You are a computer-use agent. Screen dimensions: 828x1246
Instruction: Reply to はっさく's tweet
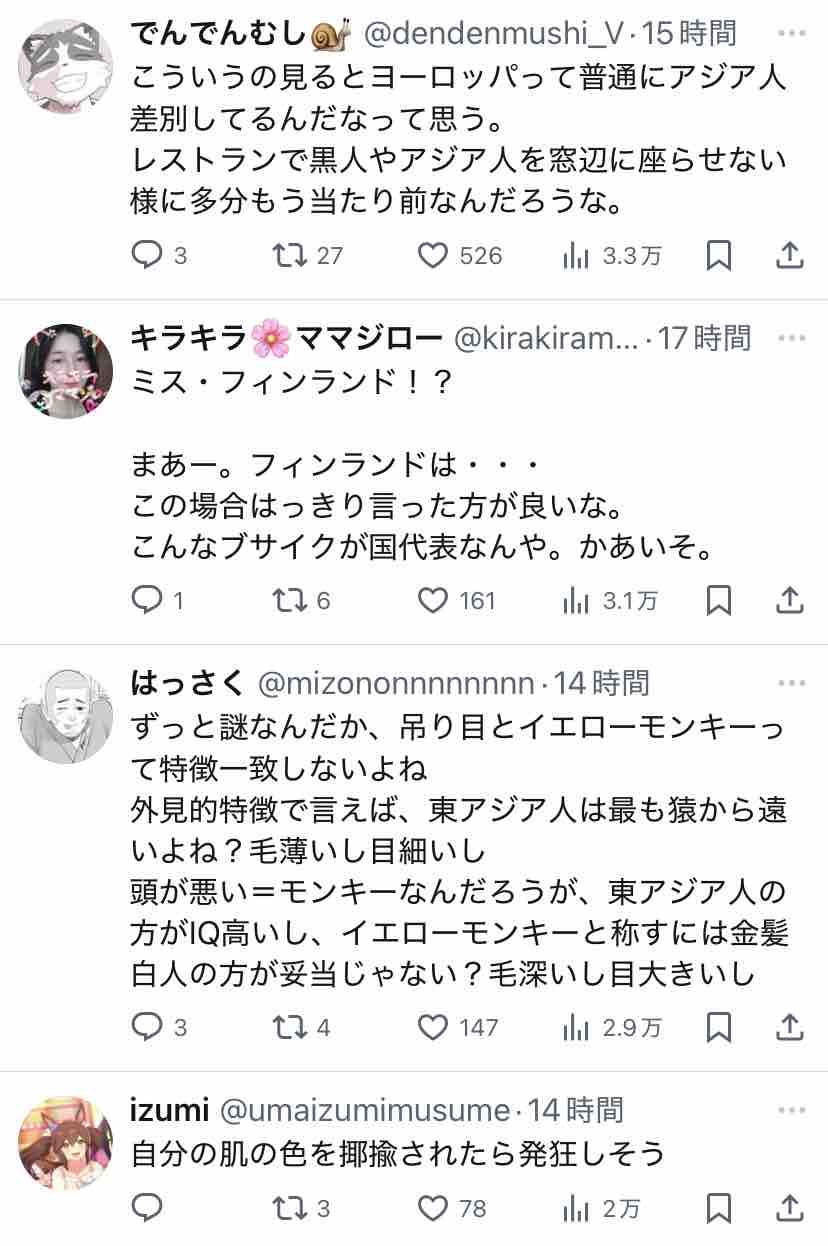tap(147, 1026)
